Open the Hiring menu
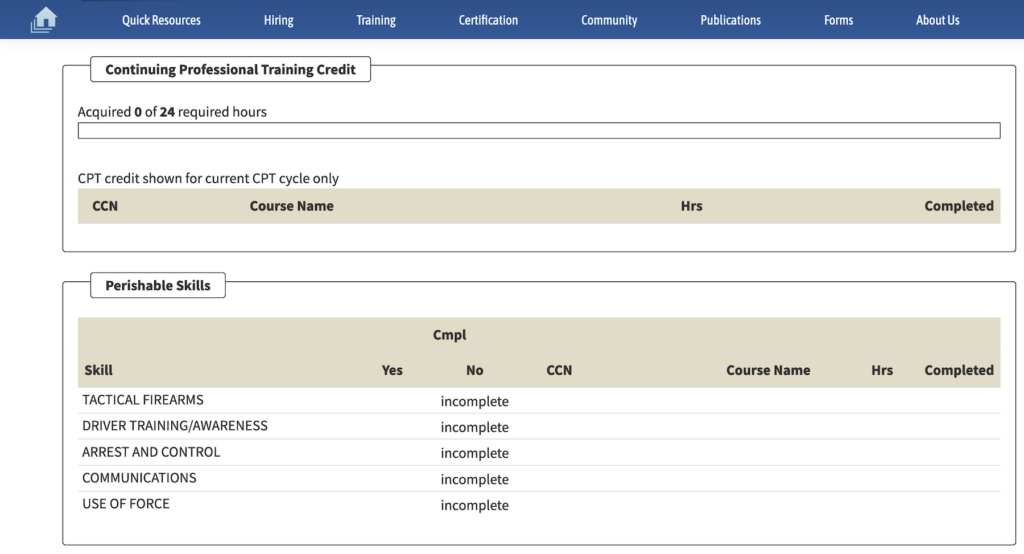Image resolution: width=1024 pixels, height=554 pixels. [279, 20]
